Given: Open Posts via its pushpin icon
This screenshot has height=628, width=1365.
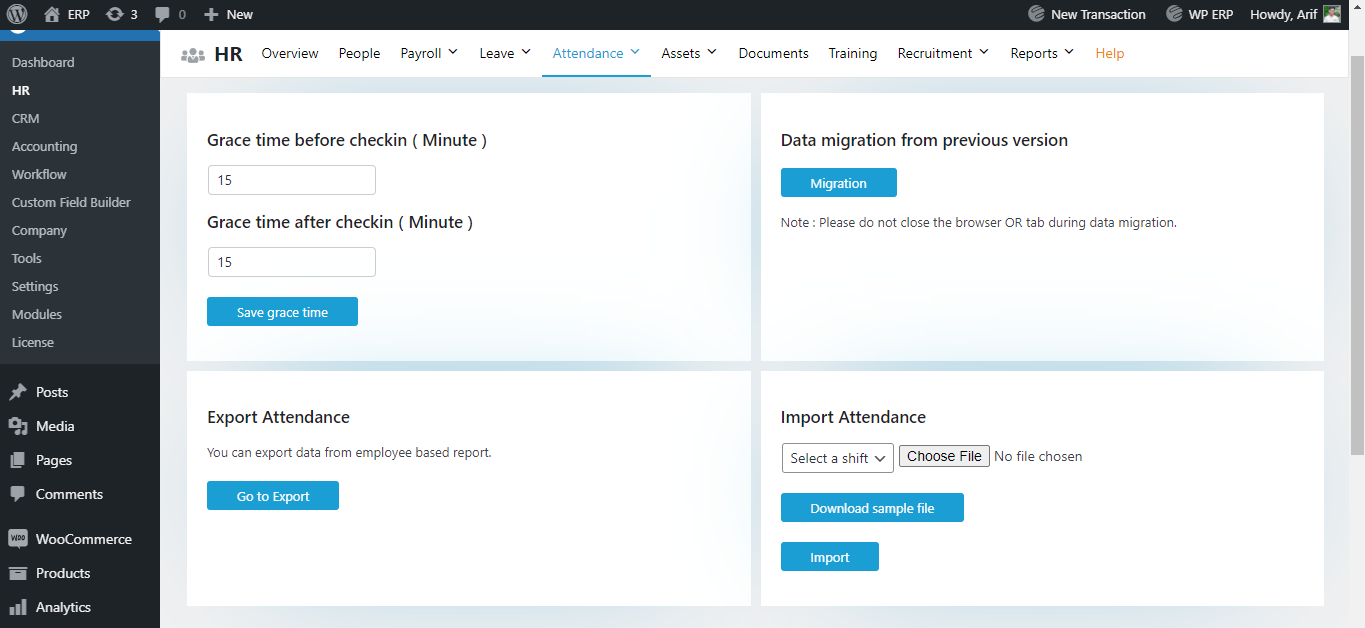Looking at the screenshot, I should pos(17,392).
